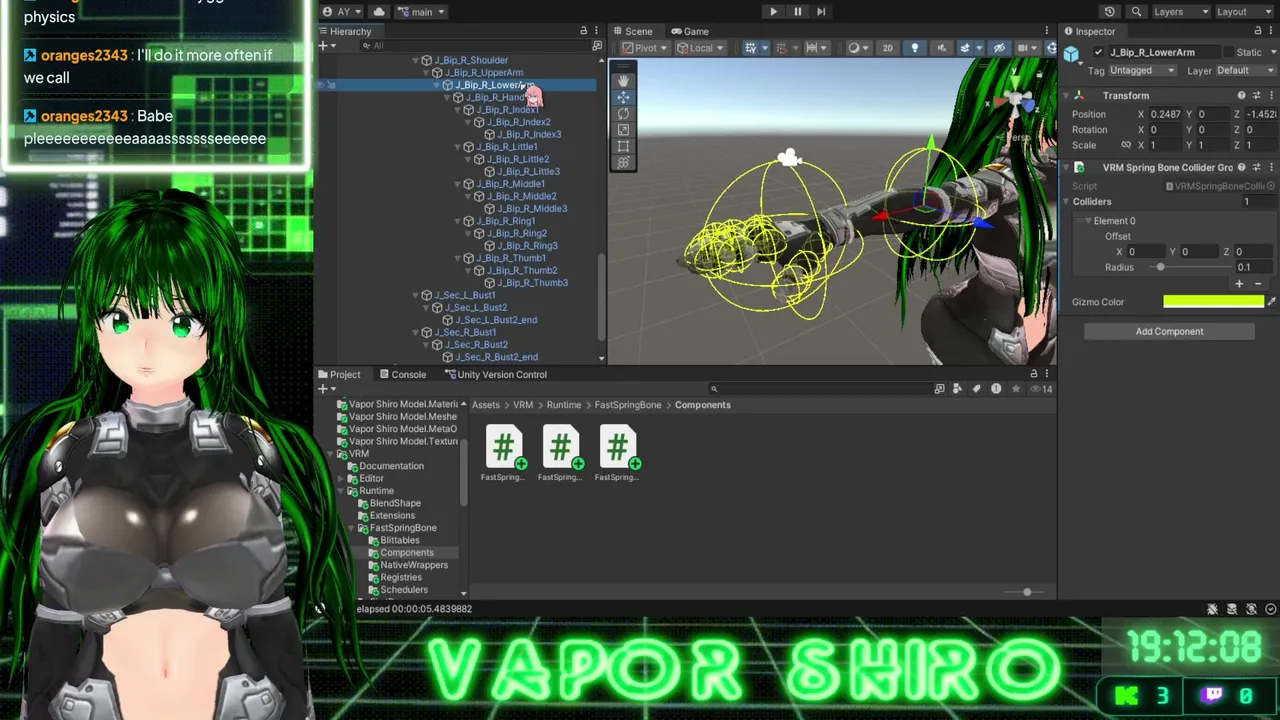This screenshot has height=720, width=1280.
Task: Click the Step frame button
Action: [821, 12]
